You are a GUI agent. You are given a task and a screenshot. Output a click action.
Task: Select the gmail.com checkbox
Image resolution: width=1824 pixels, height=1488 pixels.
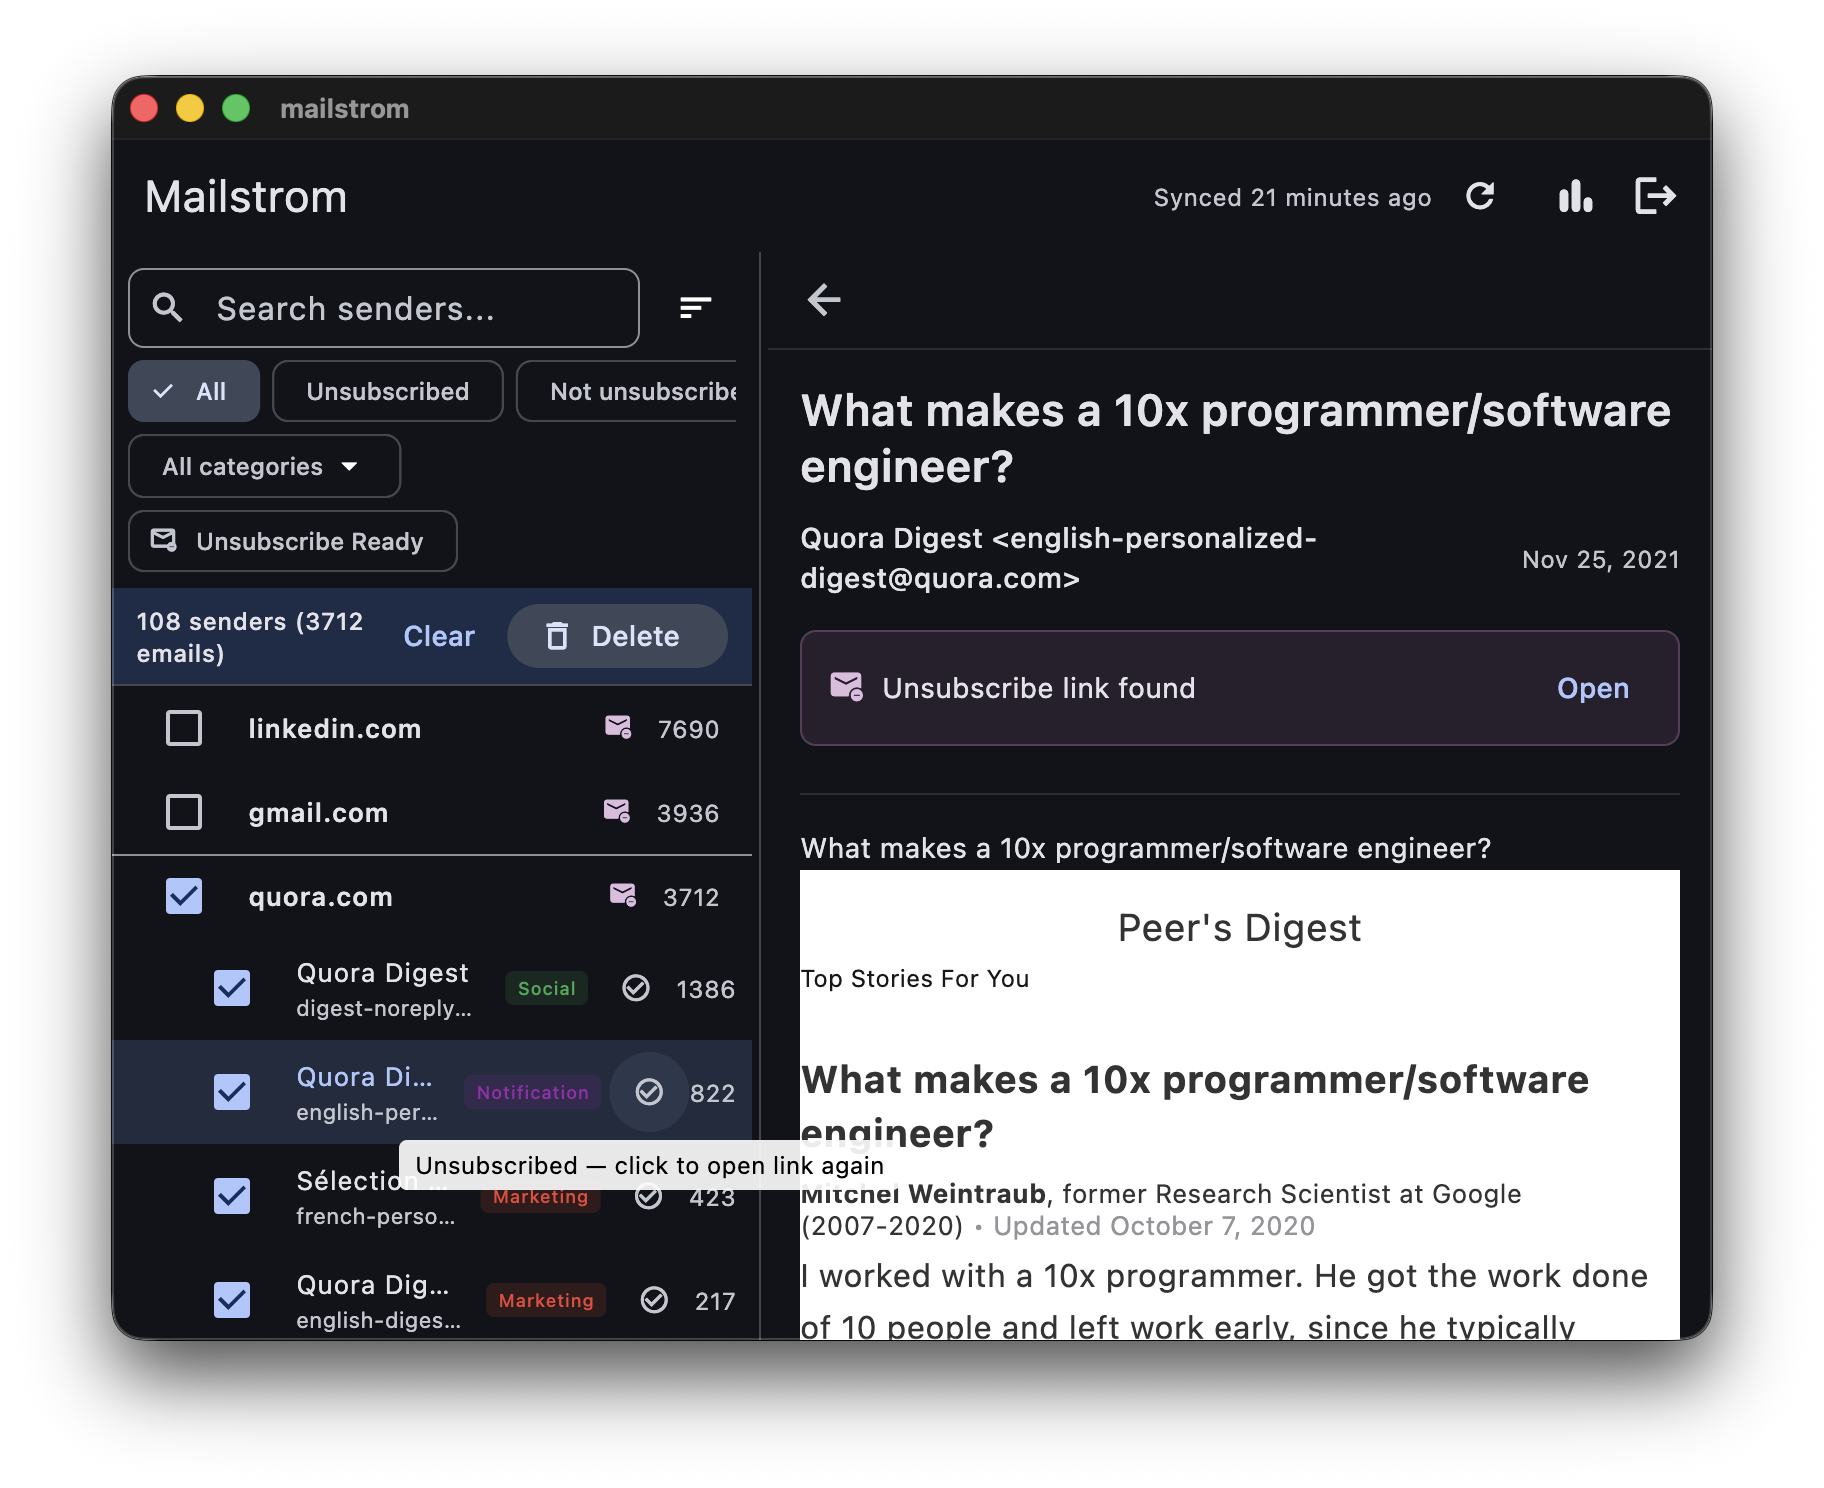click(x=184, y=812)
